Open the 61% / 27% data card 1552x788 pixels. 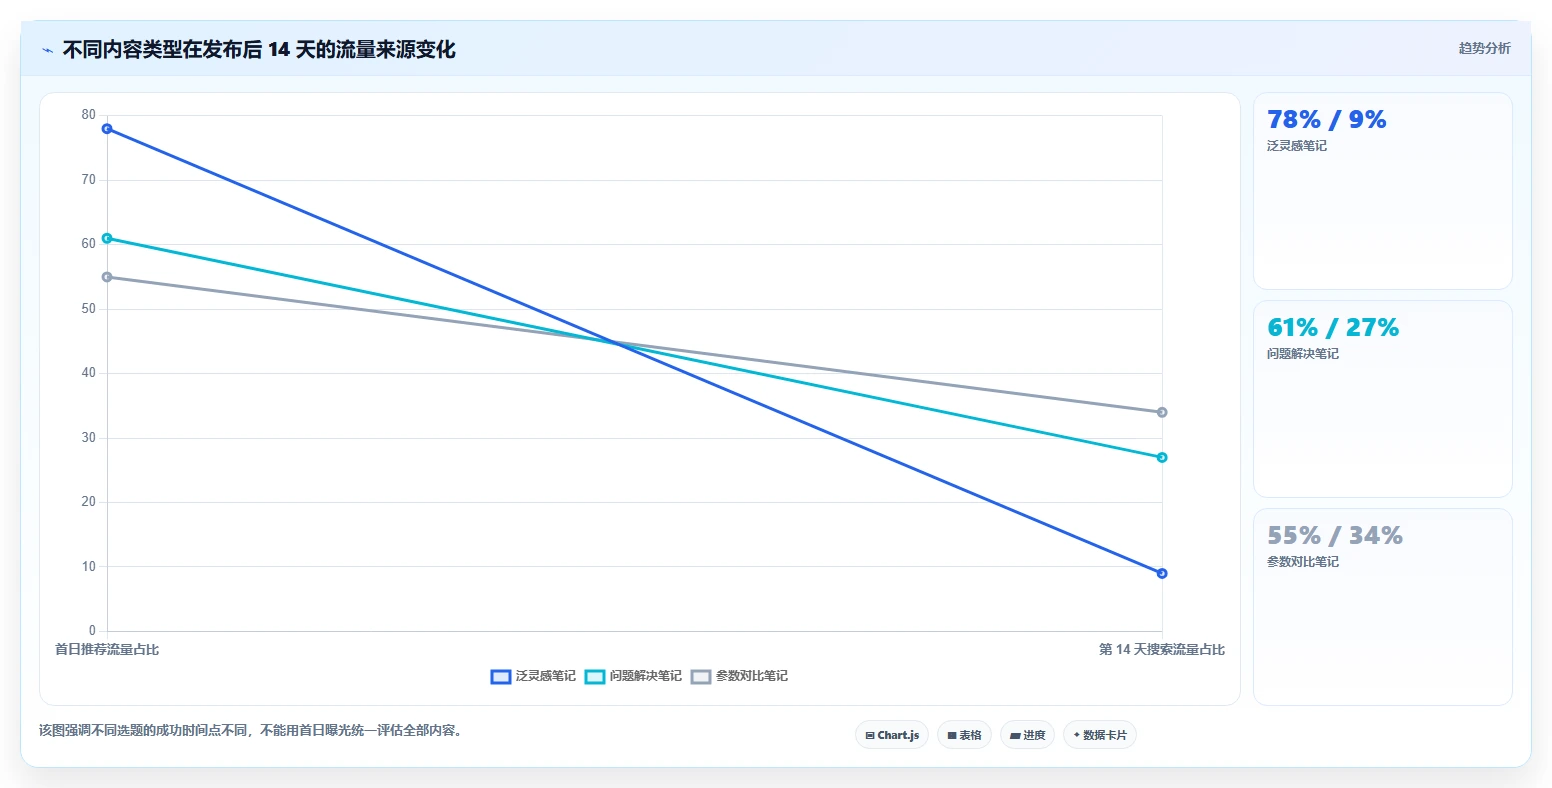click(x=1382, y=399)
